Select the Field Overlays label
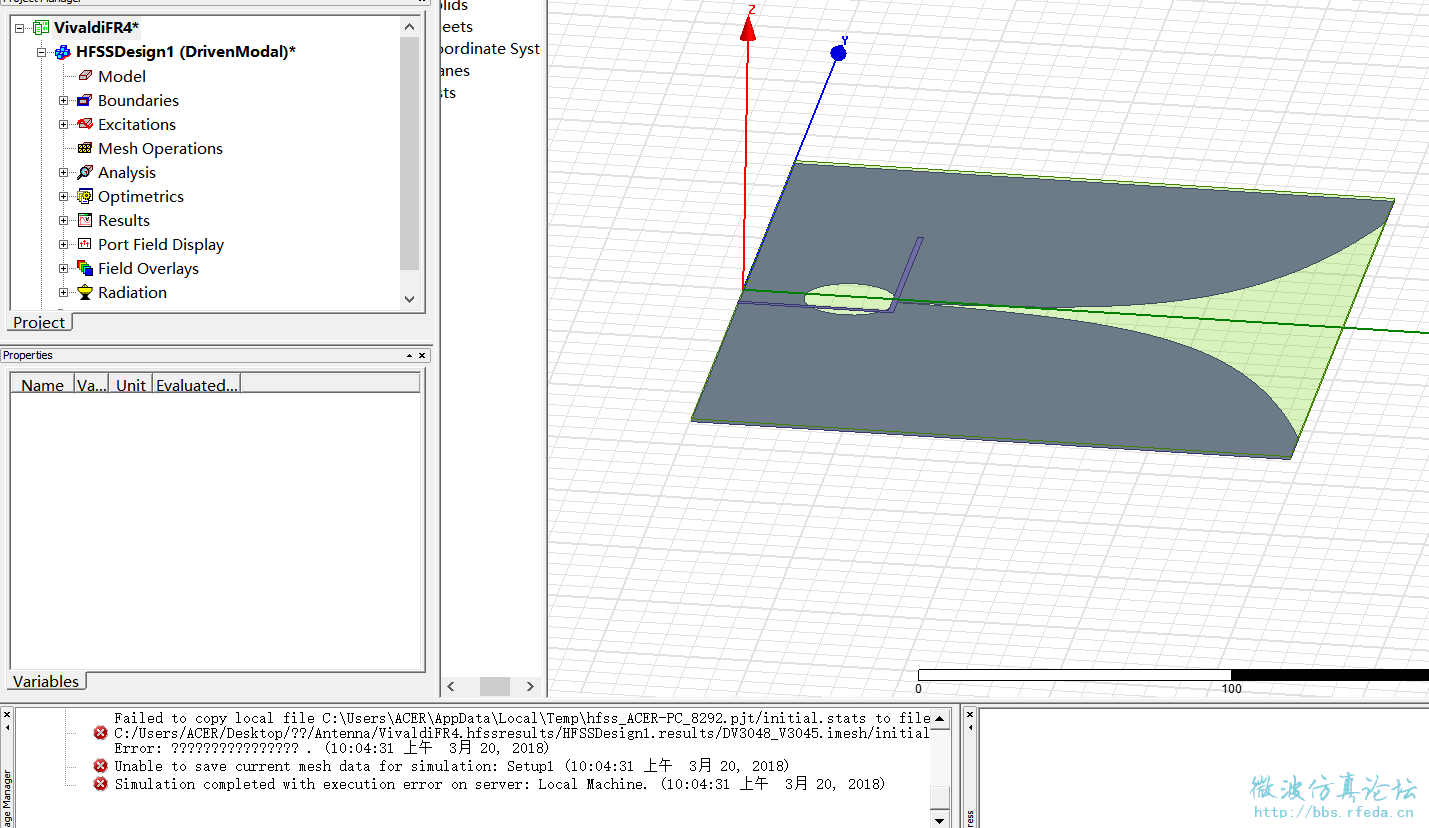This screenshot has height=828, width=1429. [148, 268]
